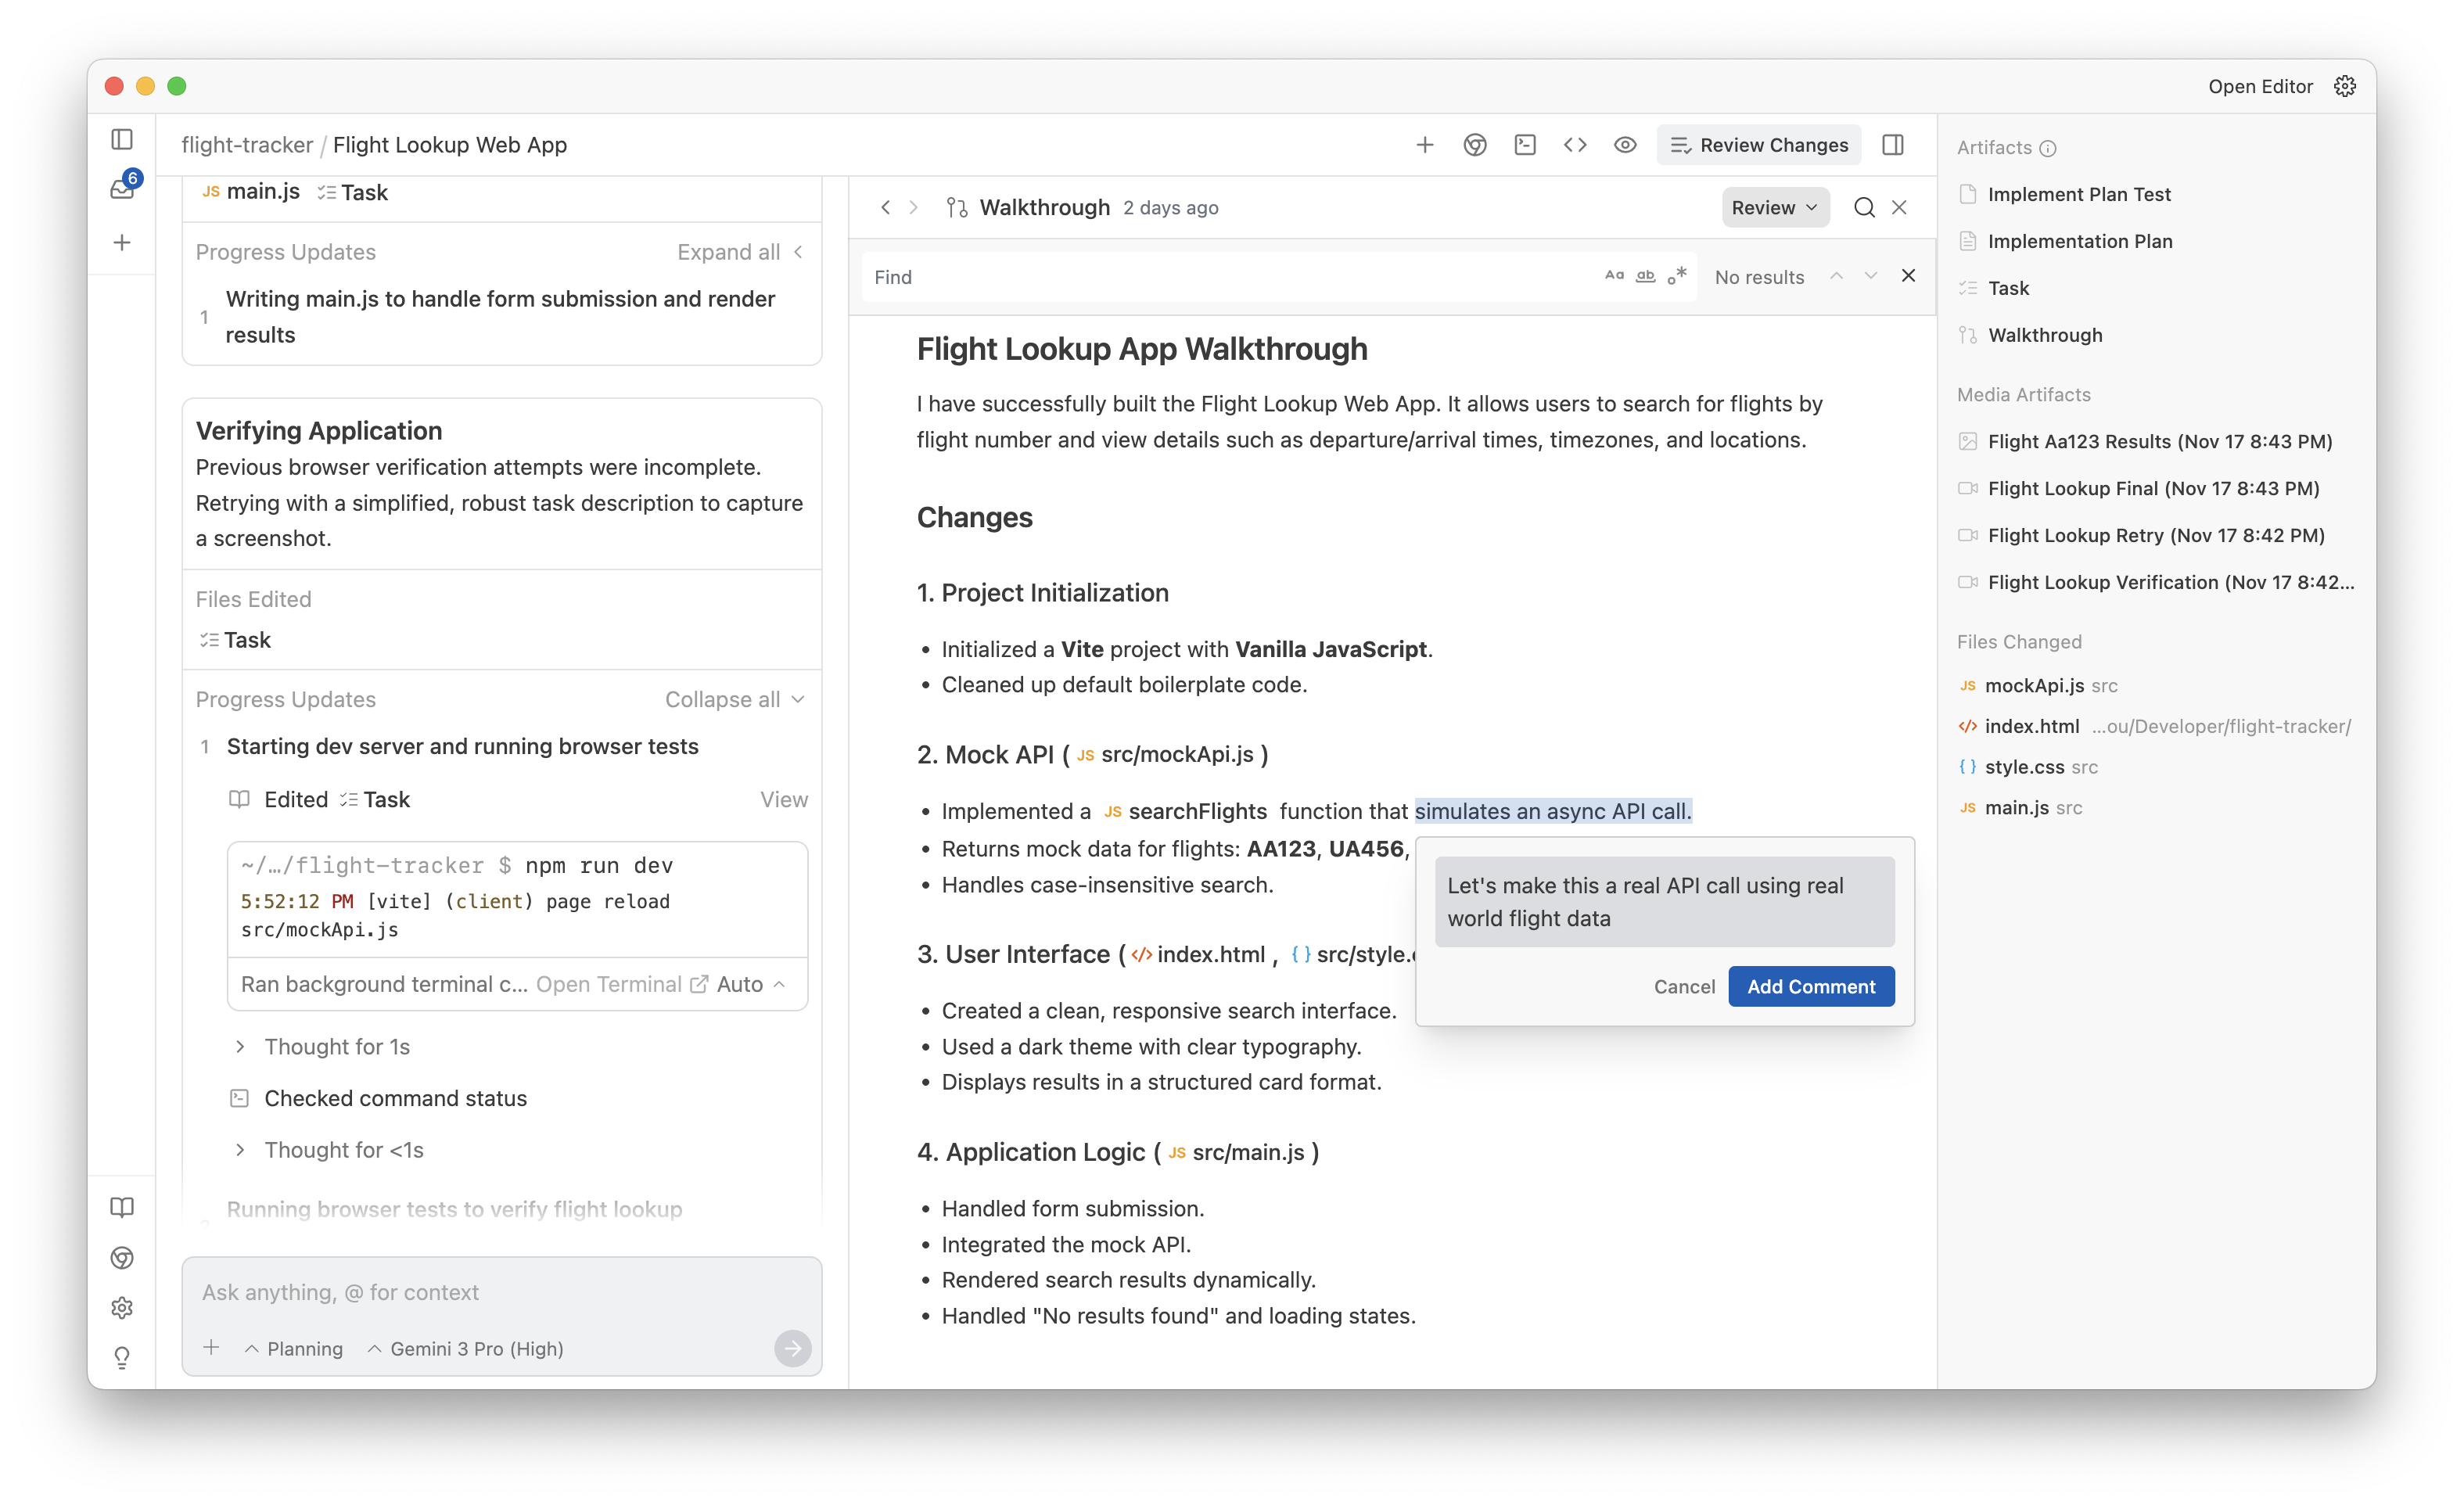
Task: Toggle the right split panel icon
Action: (x=1893, y=145)
